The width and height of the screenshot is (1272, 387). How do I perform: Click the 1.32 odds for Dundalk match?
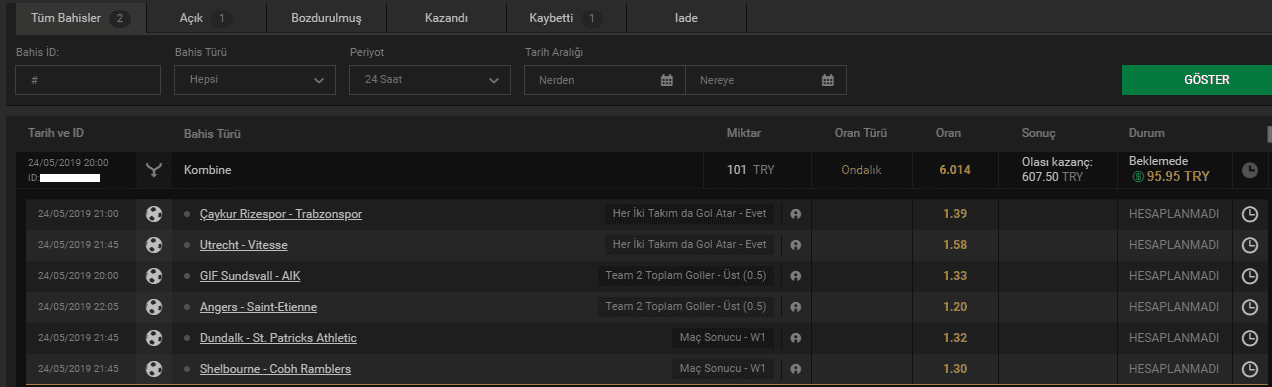955,338
